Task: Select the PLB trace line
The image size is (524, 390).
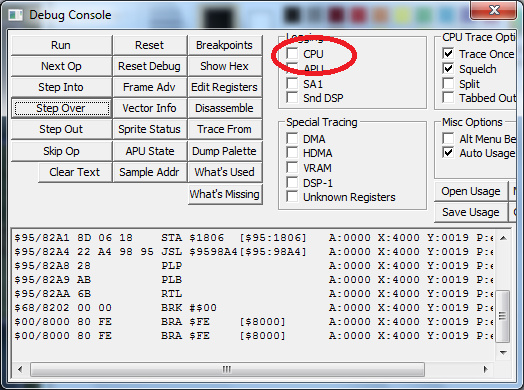Action: (254, 280)
